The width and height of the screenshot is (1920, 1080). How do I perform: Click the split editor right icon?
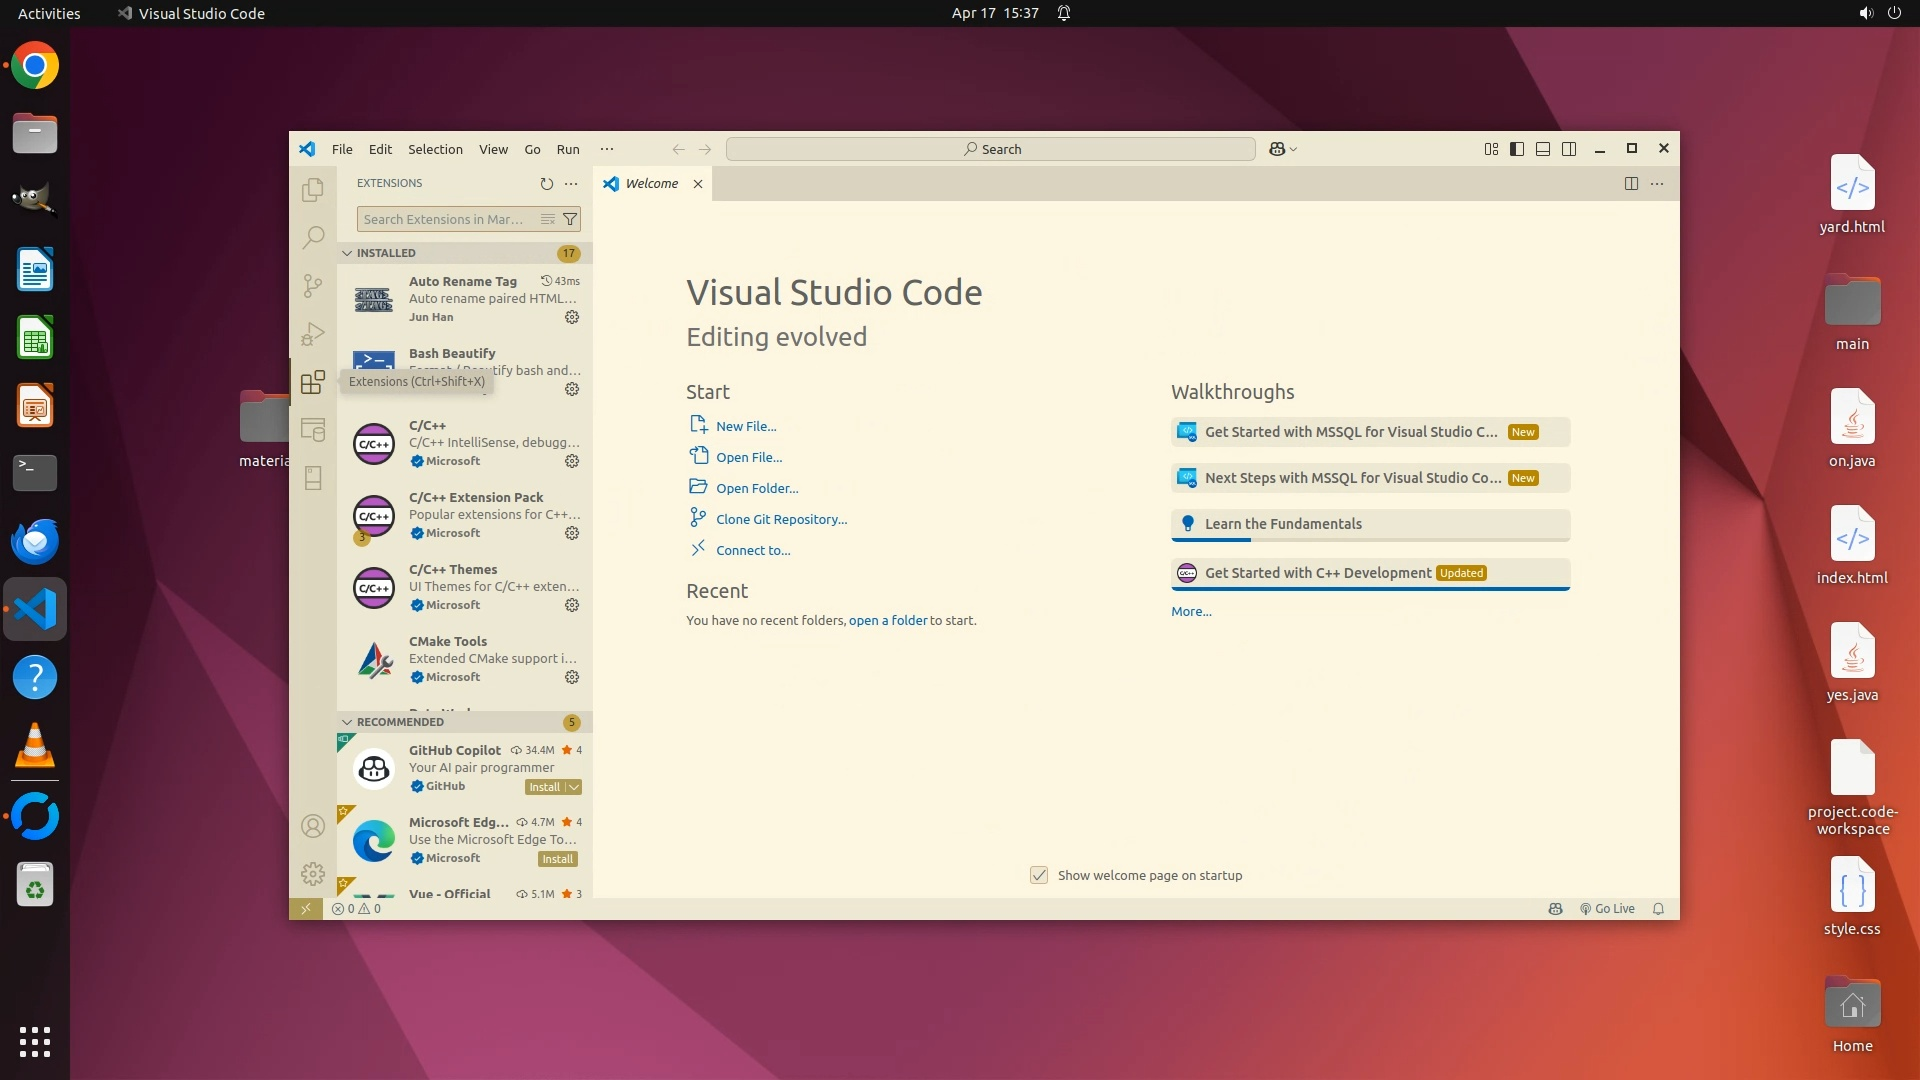pos(1631,184)
